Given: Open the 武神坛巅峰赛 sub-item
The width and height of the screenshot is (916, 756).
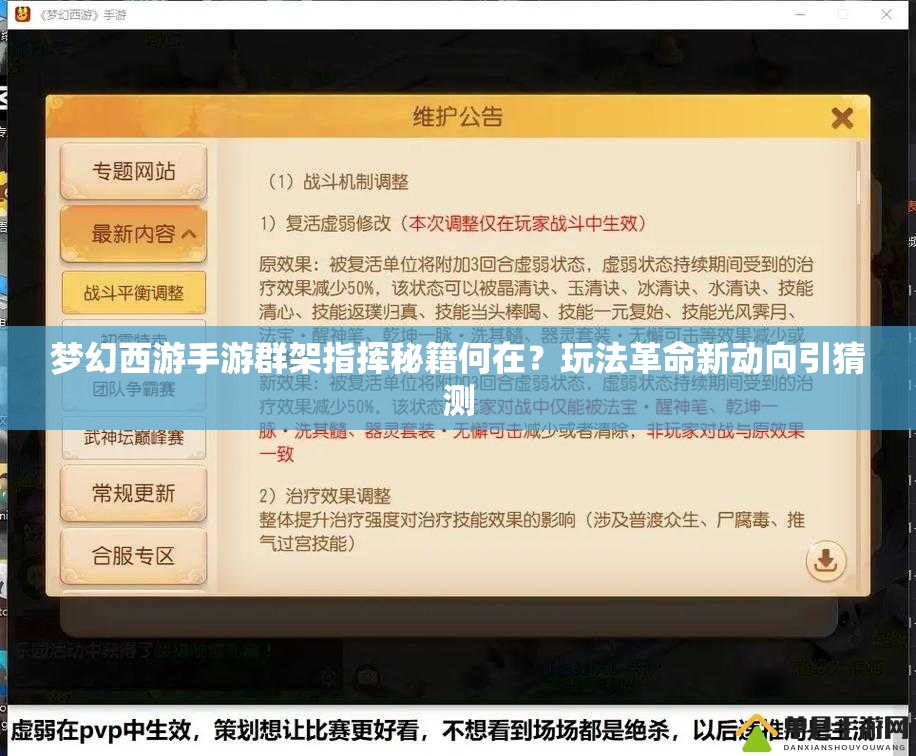Looking at the screenshot, I should tap(133, 437).
